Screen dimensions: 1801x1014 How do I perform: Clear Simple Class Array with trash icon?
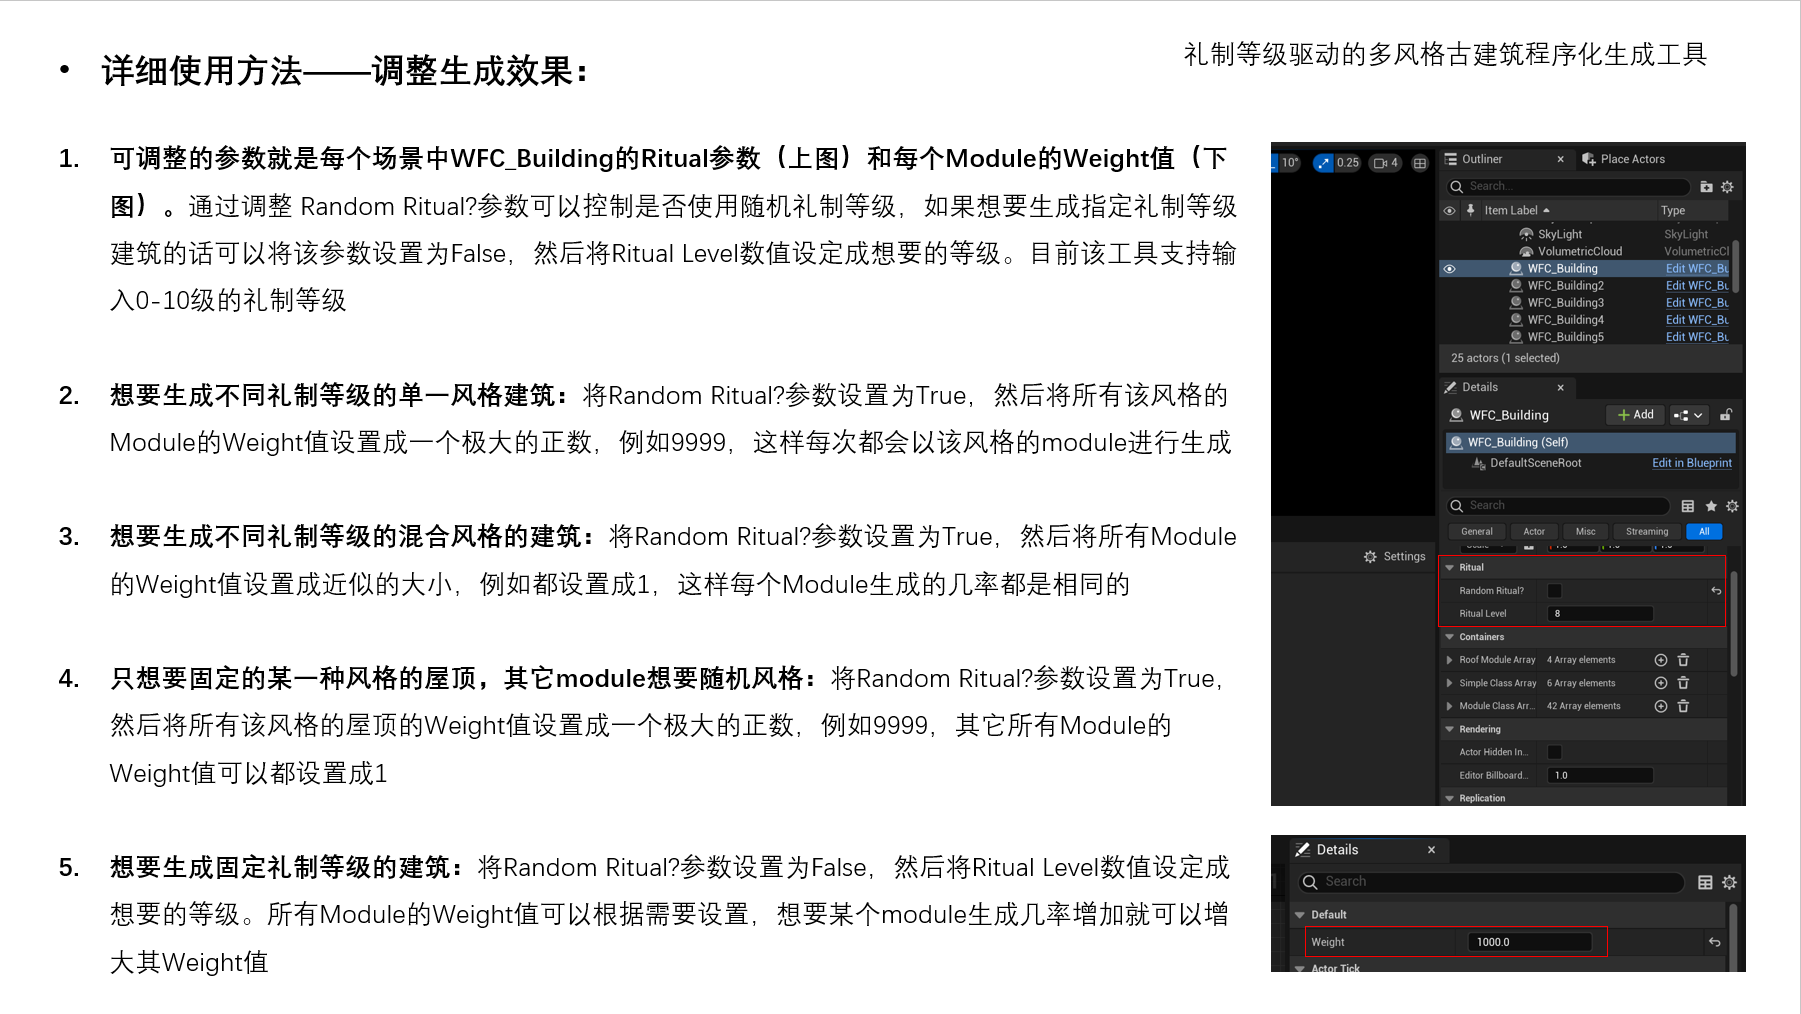tap(1683, 683)
